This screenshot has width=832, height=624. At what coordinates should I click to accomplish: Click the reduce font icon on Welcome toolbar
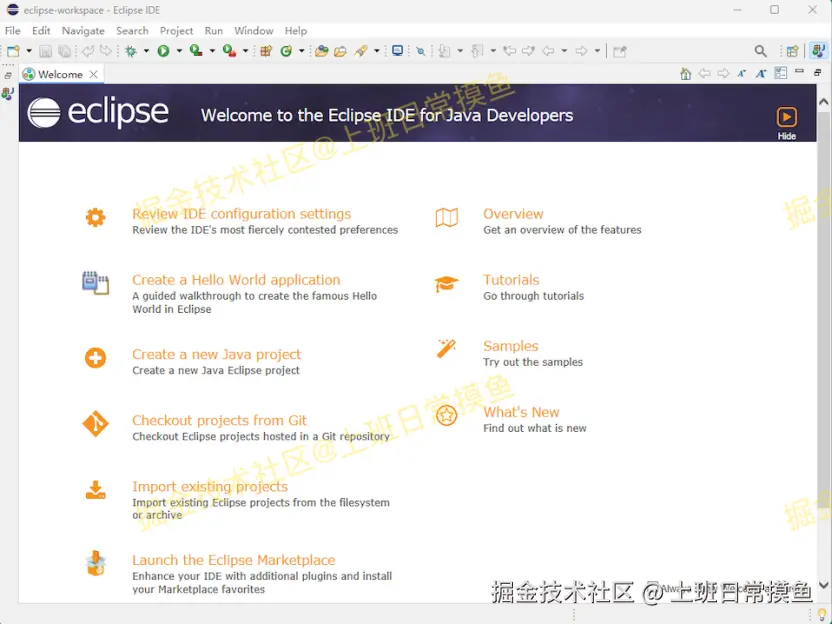(x=741, y=72)
